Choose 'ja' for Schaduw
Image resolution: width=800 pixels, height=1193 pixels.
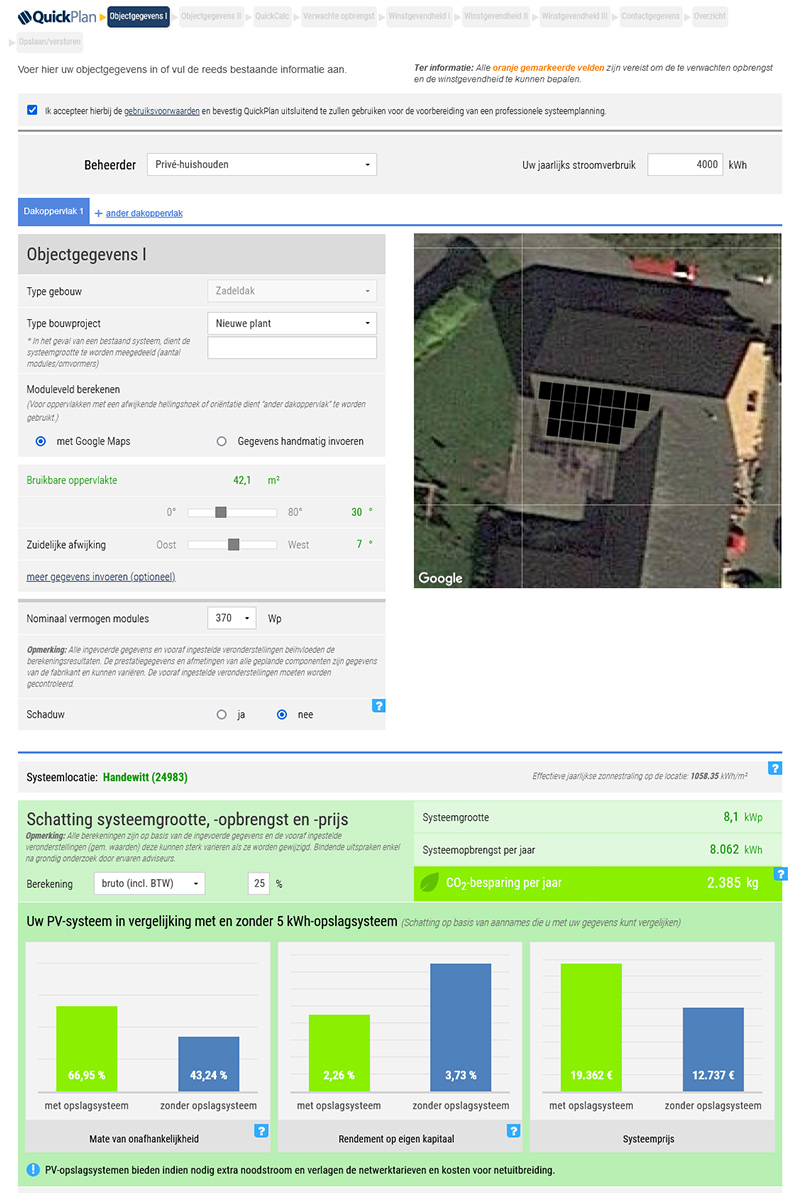coord(222,714)
